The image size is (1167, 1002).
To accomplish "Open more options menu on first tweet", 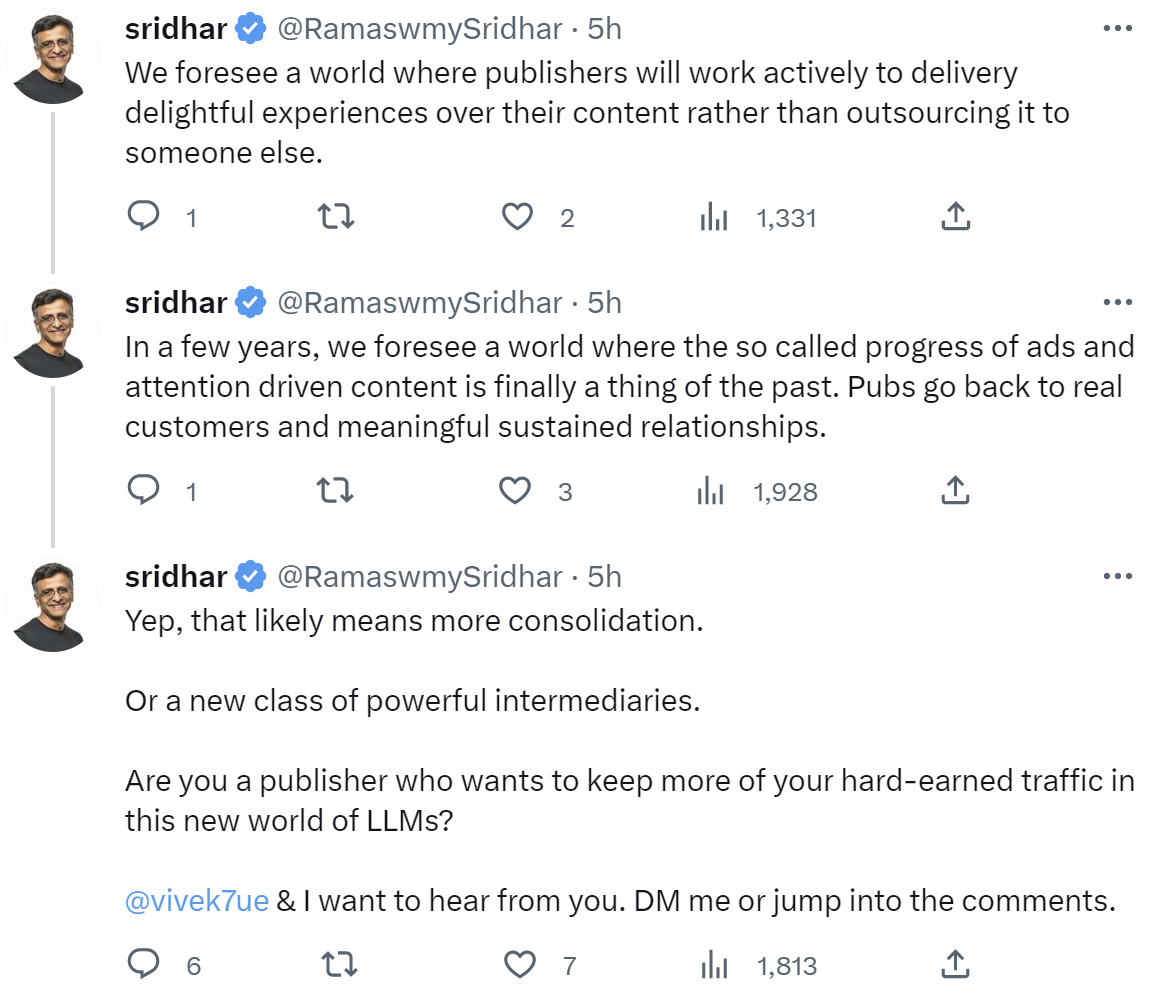I will [1117, 28].
